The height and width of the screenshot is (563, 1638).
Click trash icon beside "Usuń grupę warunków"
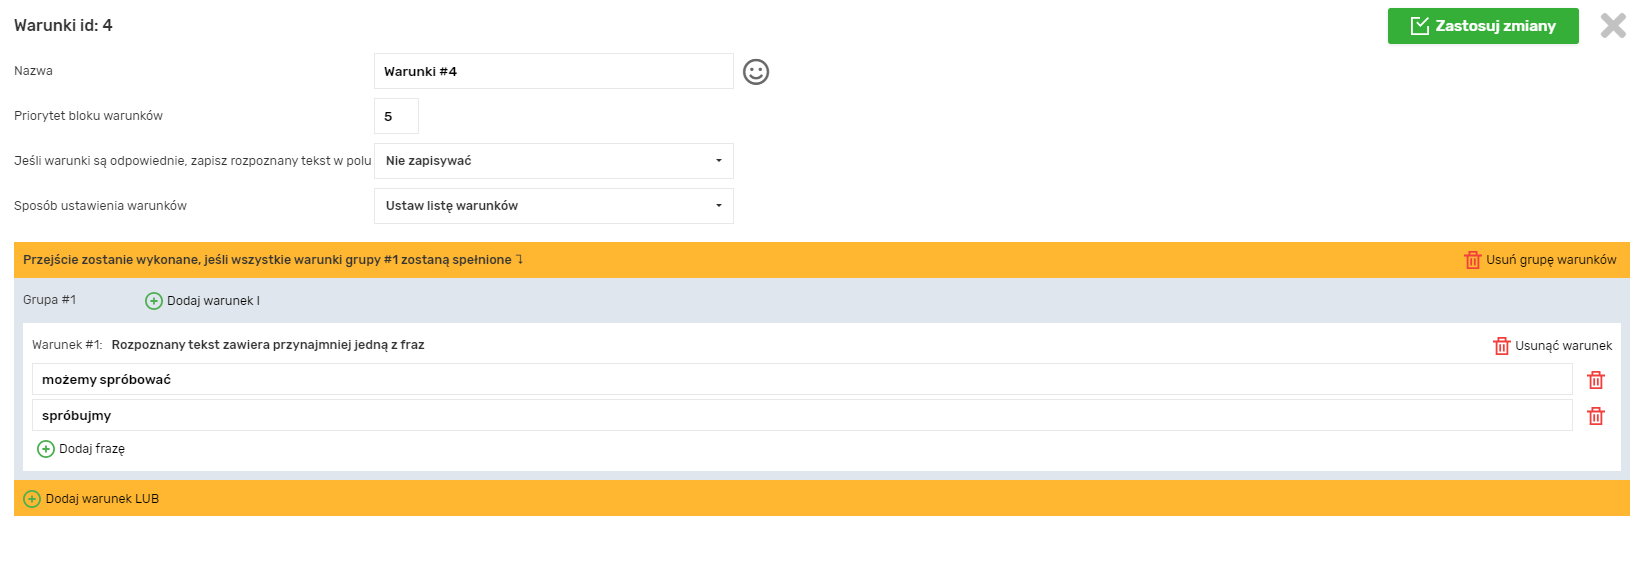pyautogui.click(x=1472, y=260)
